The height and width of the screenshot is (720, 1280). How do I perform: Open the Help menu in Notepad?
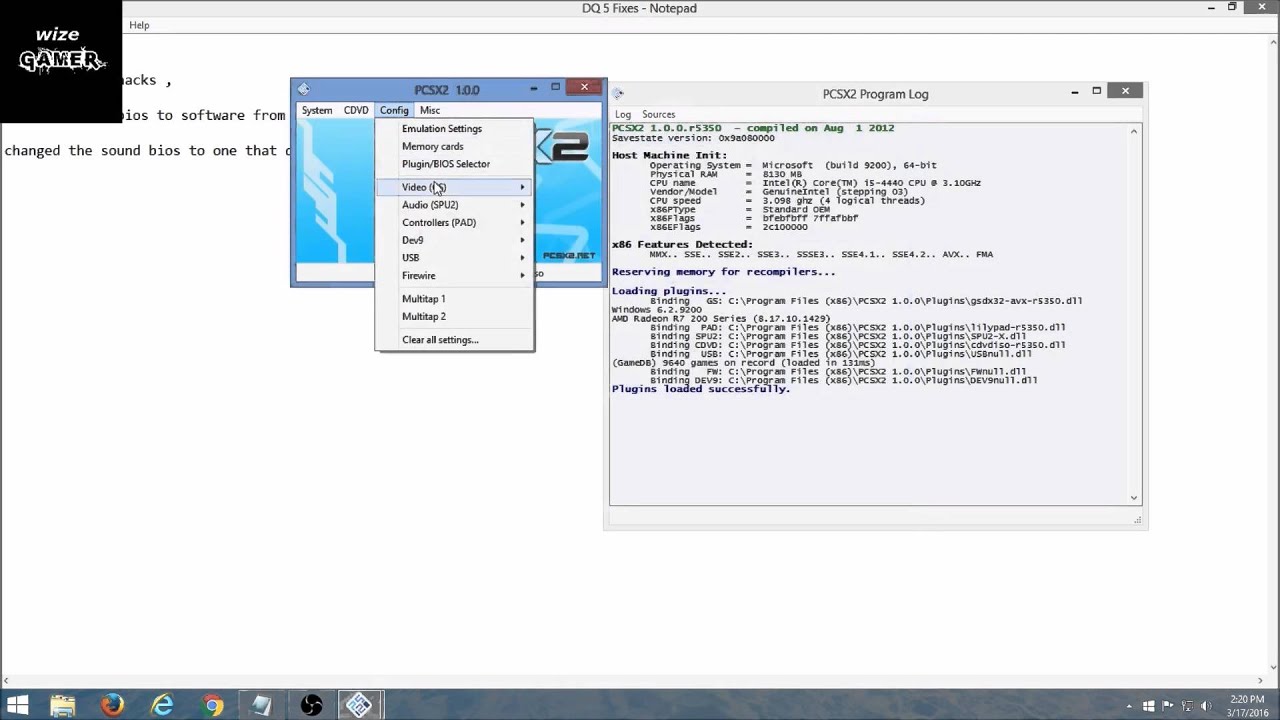coord(139,25)
